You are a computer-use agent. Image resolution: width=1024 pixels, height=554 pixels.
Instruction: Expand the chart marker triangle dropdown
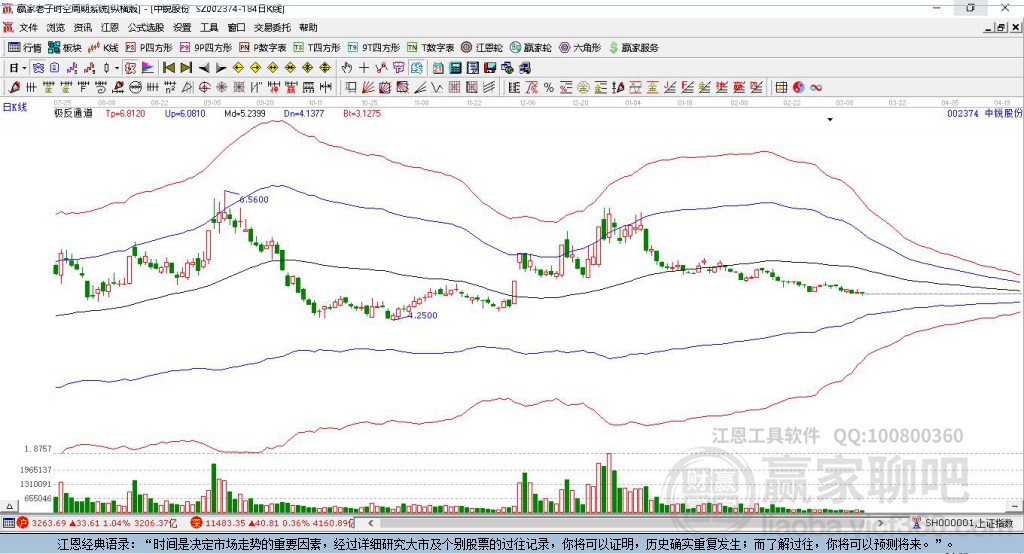tap(830, 120)
